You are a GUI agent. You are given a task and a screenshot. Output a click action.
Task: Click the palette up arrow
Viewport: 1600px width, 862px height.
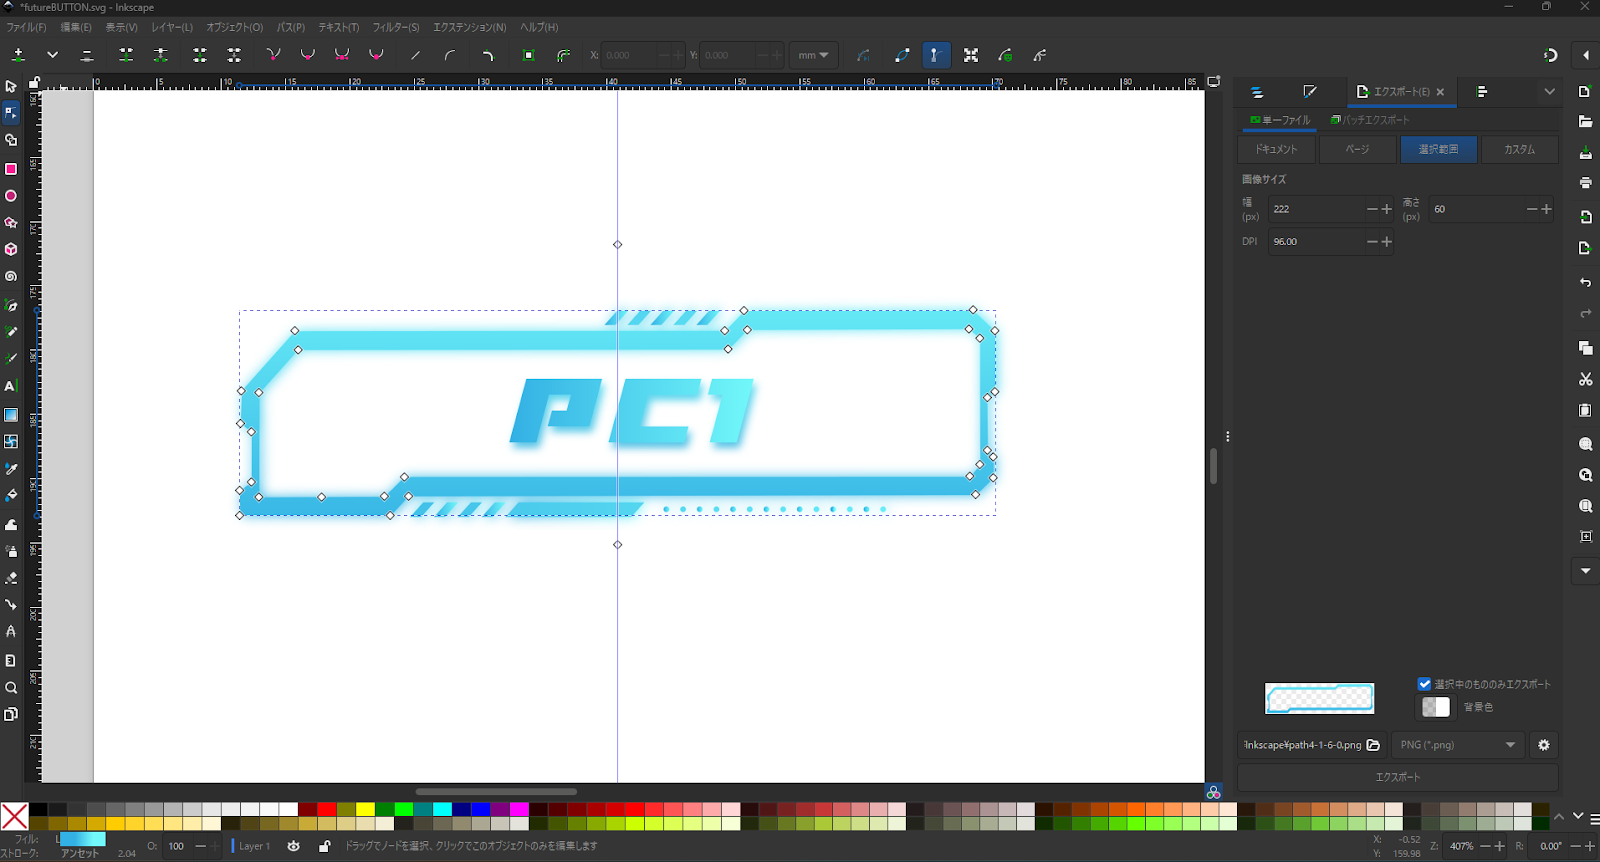[x=1559, y=817]
